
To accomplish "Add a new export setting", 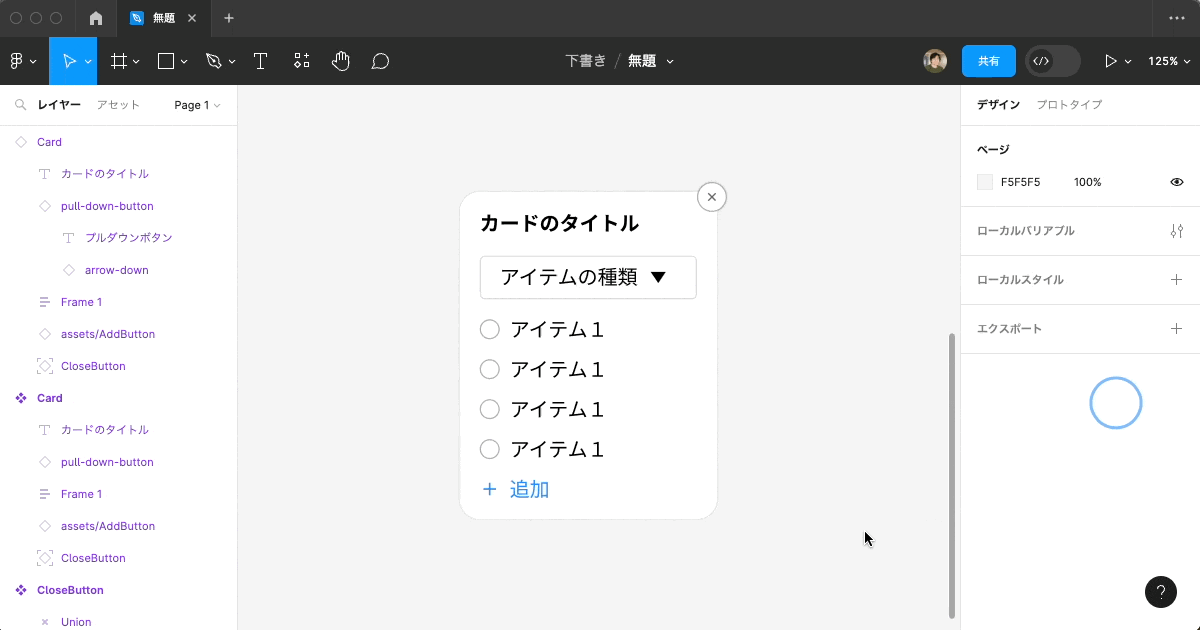I will tap(1176, 329).
